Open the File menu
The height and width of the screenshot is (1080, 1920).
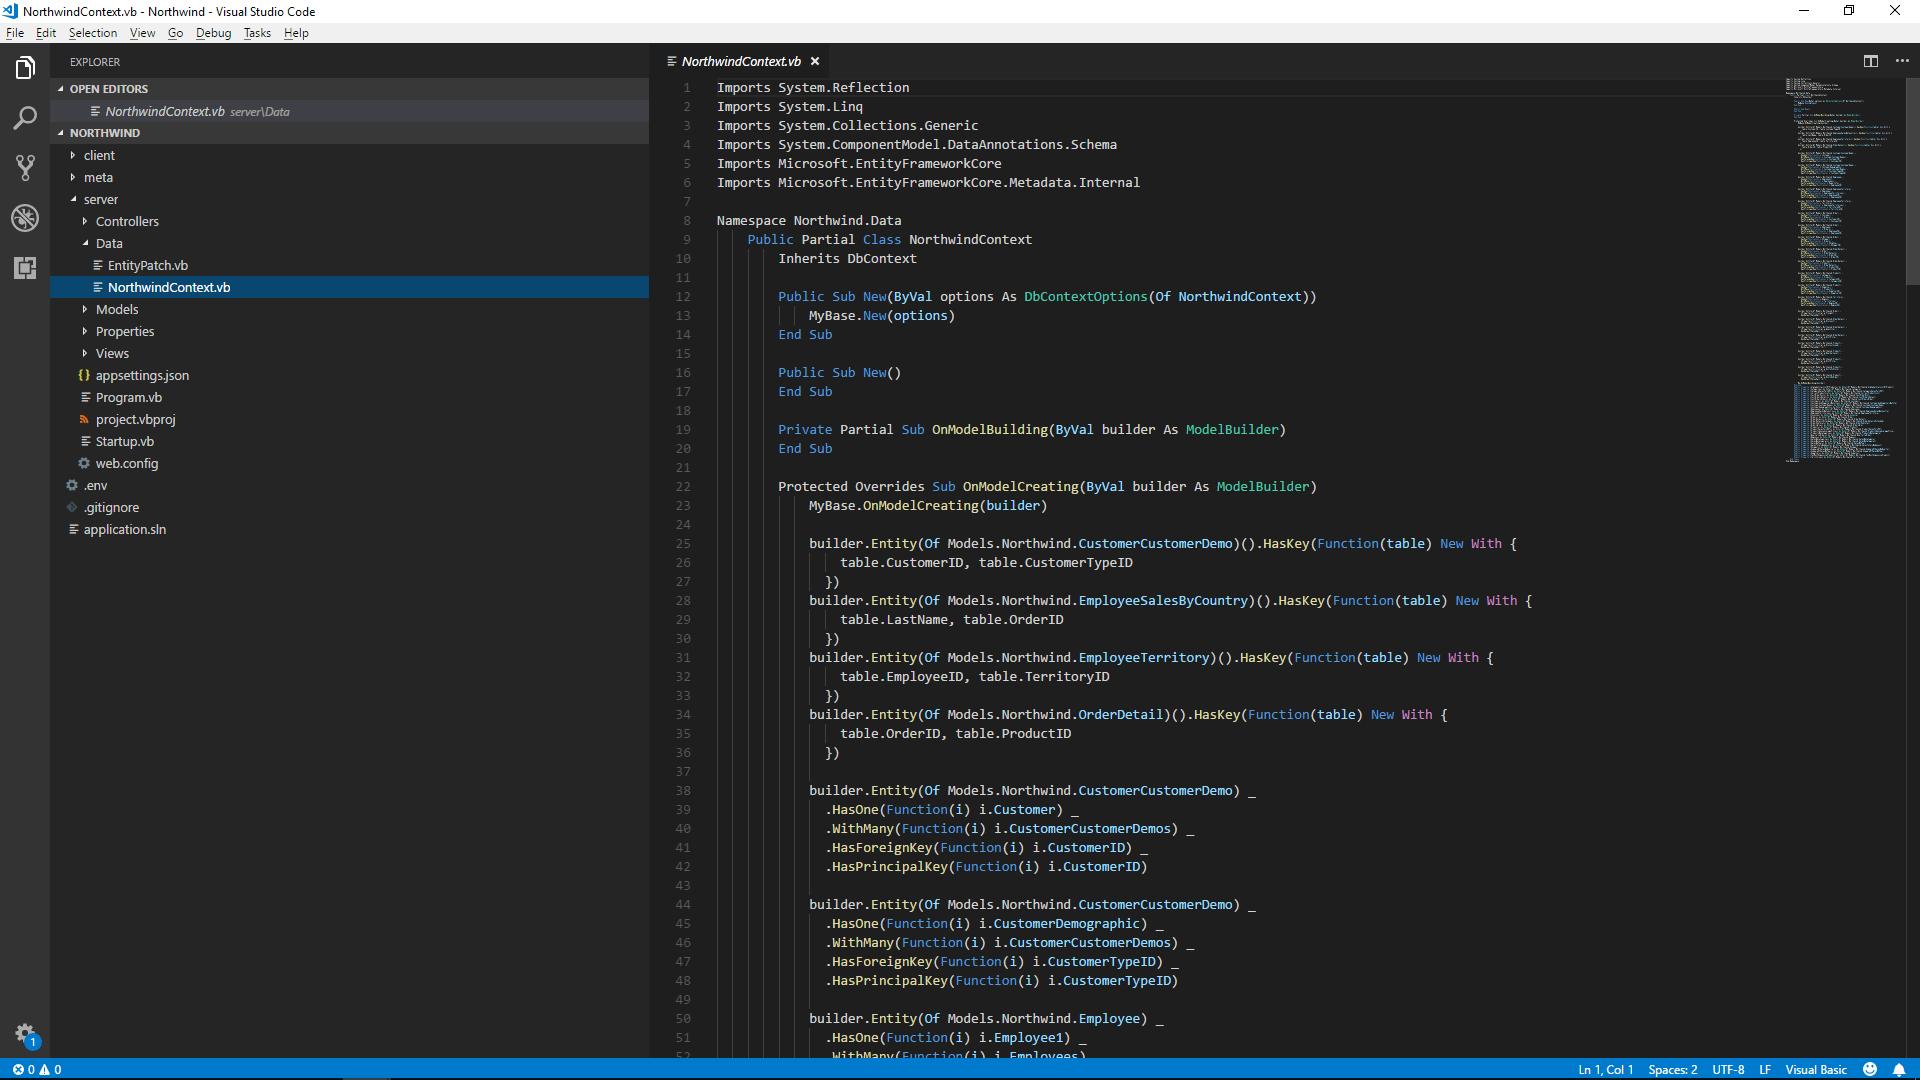[15, 33]
